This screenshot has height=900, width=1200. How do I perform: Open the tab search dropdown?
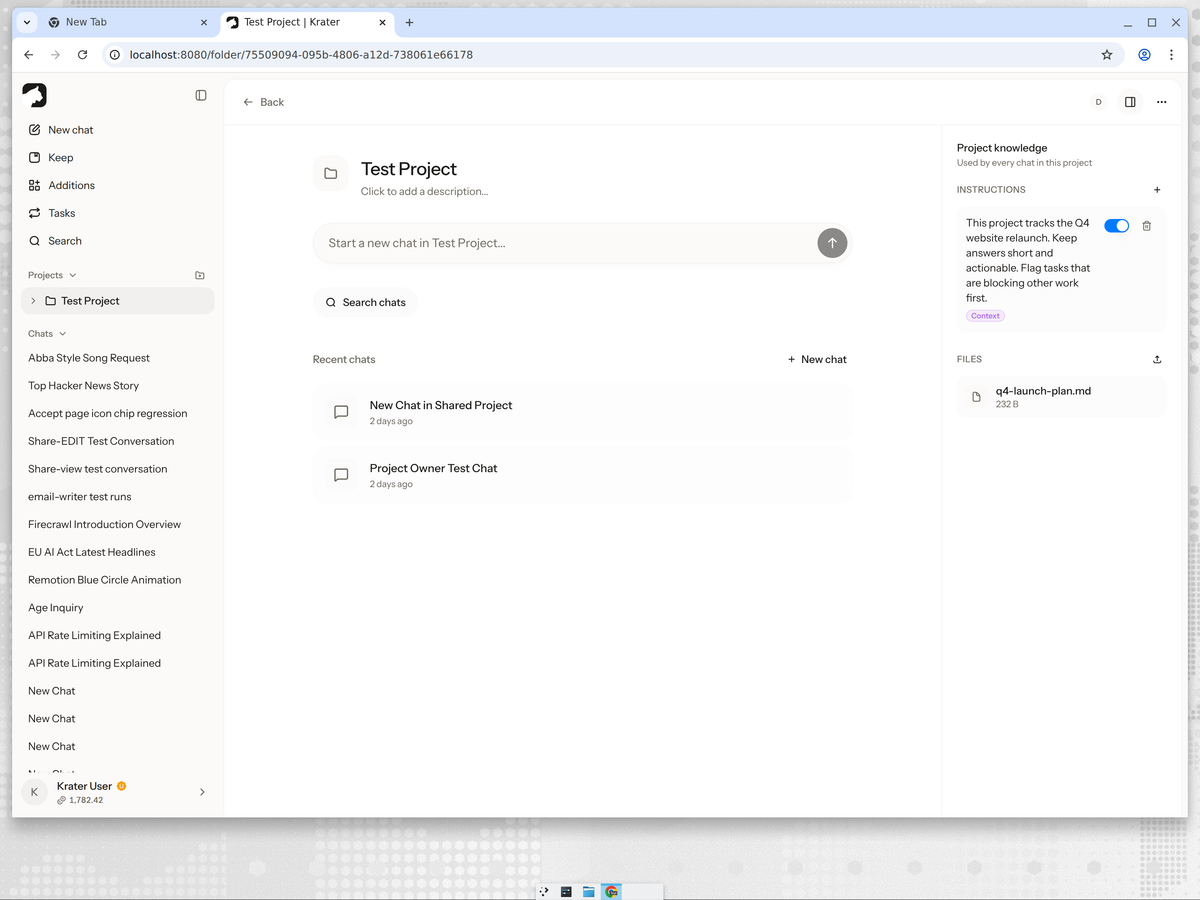point(27,22)
